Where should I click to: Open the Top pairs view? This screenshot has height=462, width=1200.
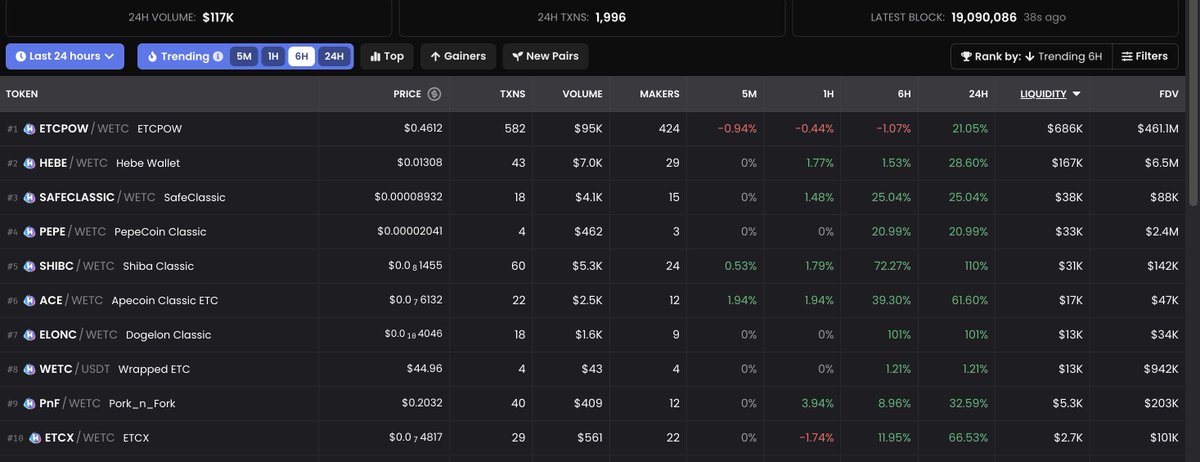click(x=387, y=56)
